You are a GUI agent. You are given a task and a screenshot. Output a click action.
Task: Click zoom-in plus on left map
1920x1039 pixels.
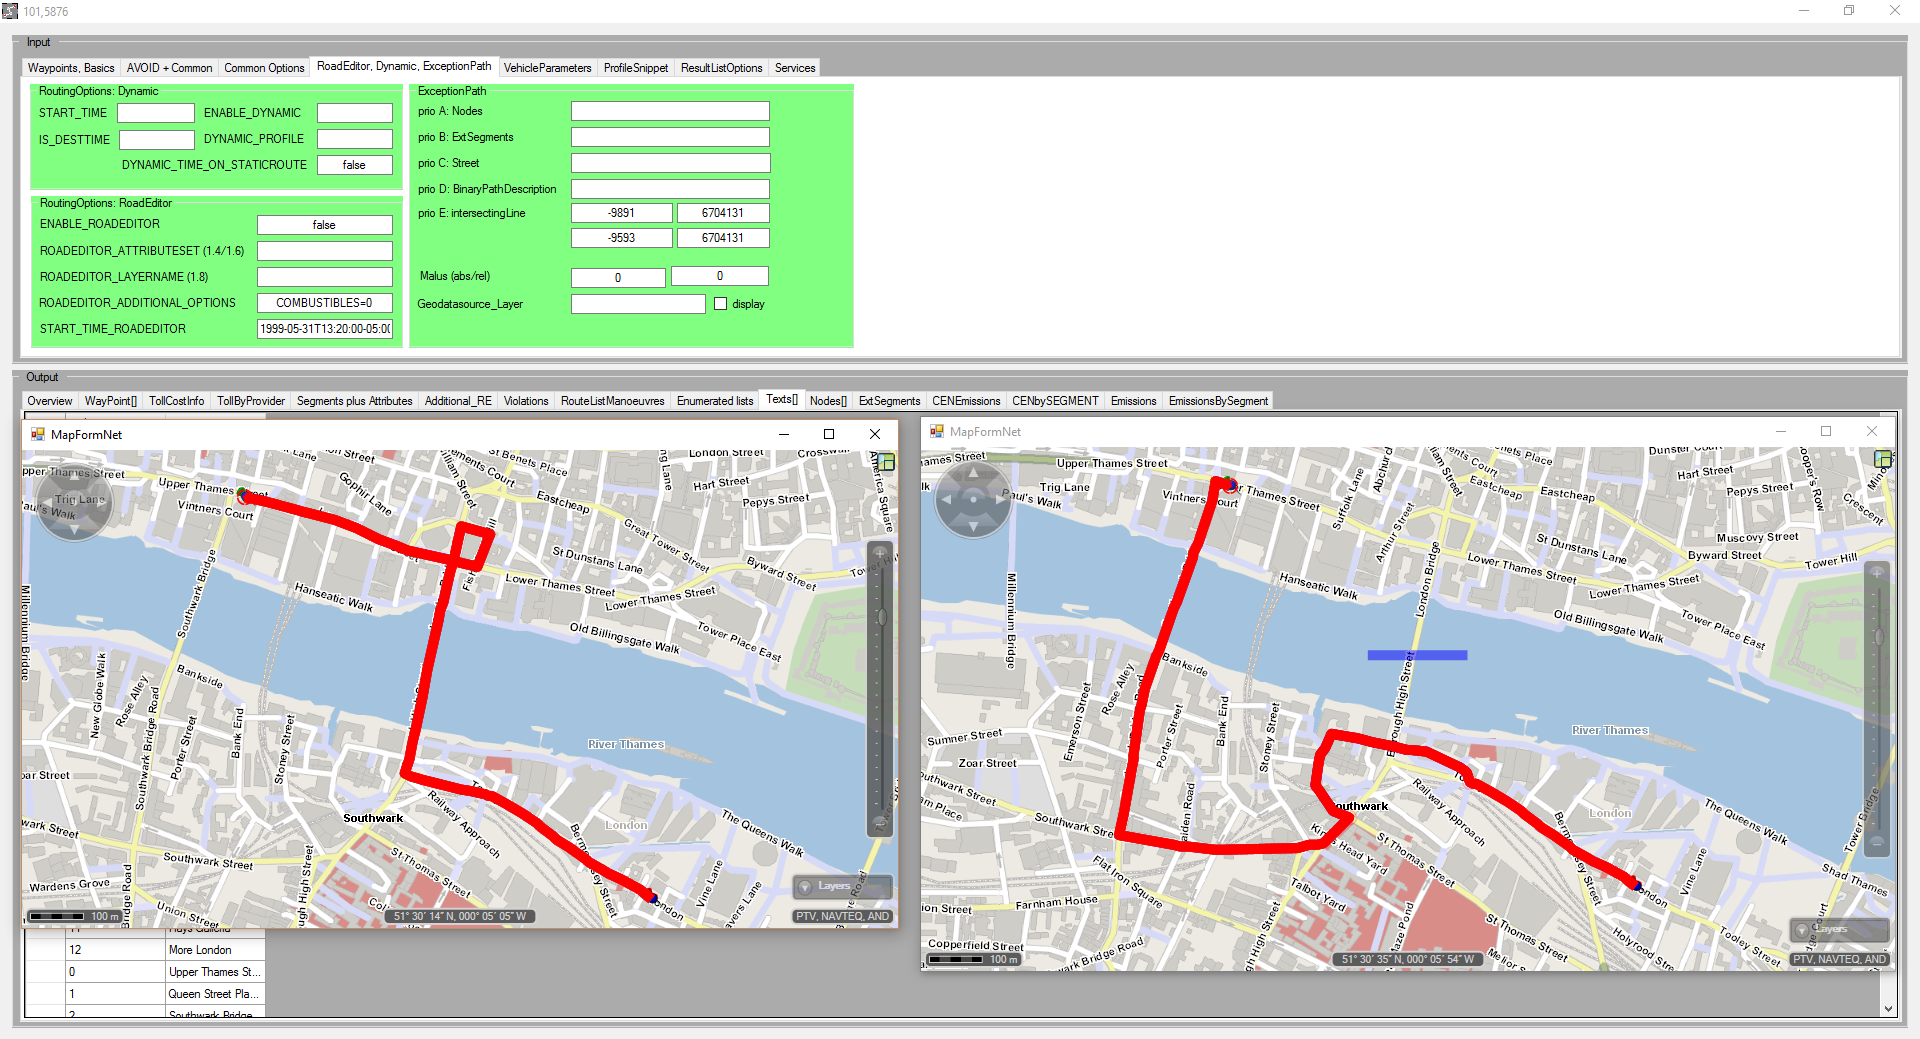click(880, 553)
